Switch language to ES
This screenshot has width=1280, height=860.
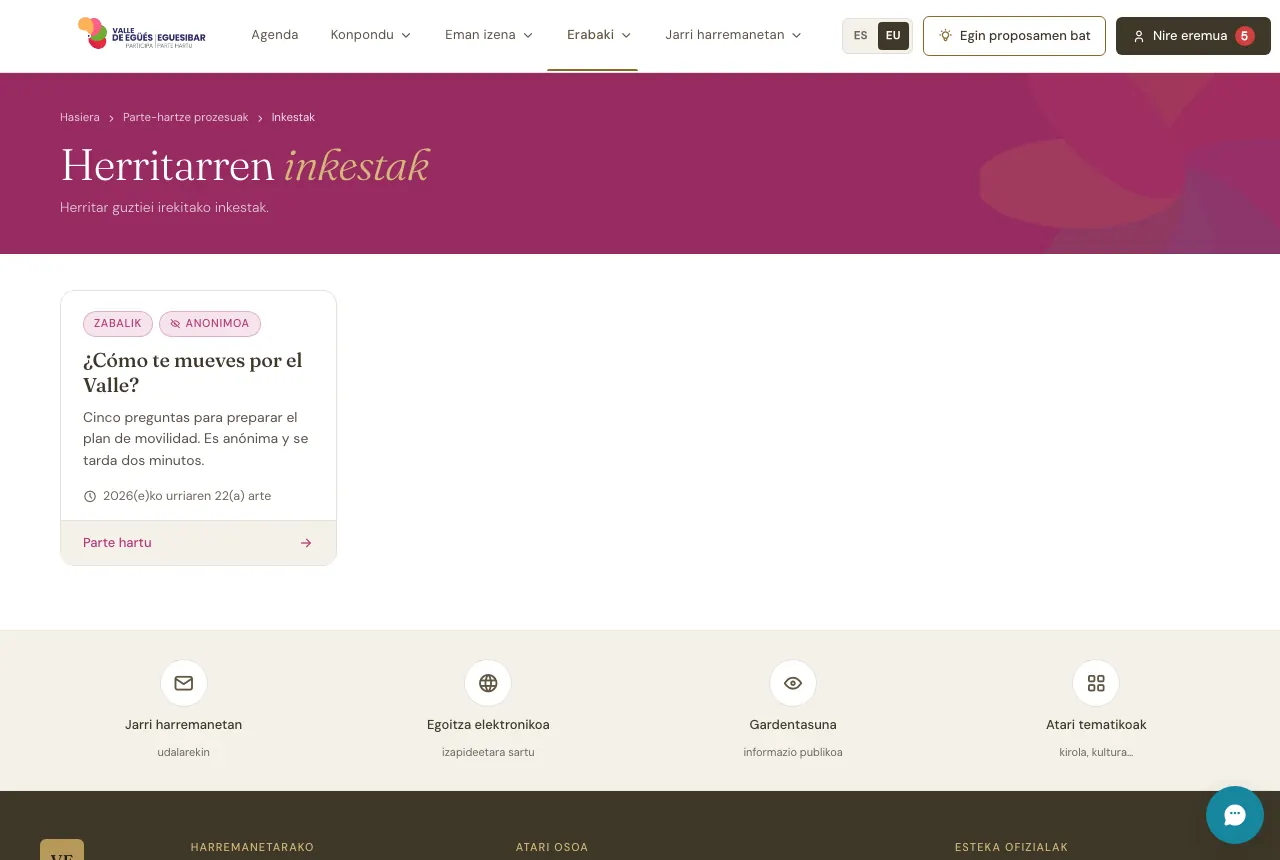(861, 36)
